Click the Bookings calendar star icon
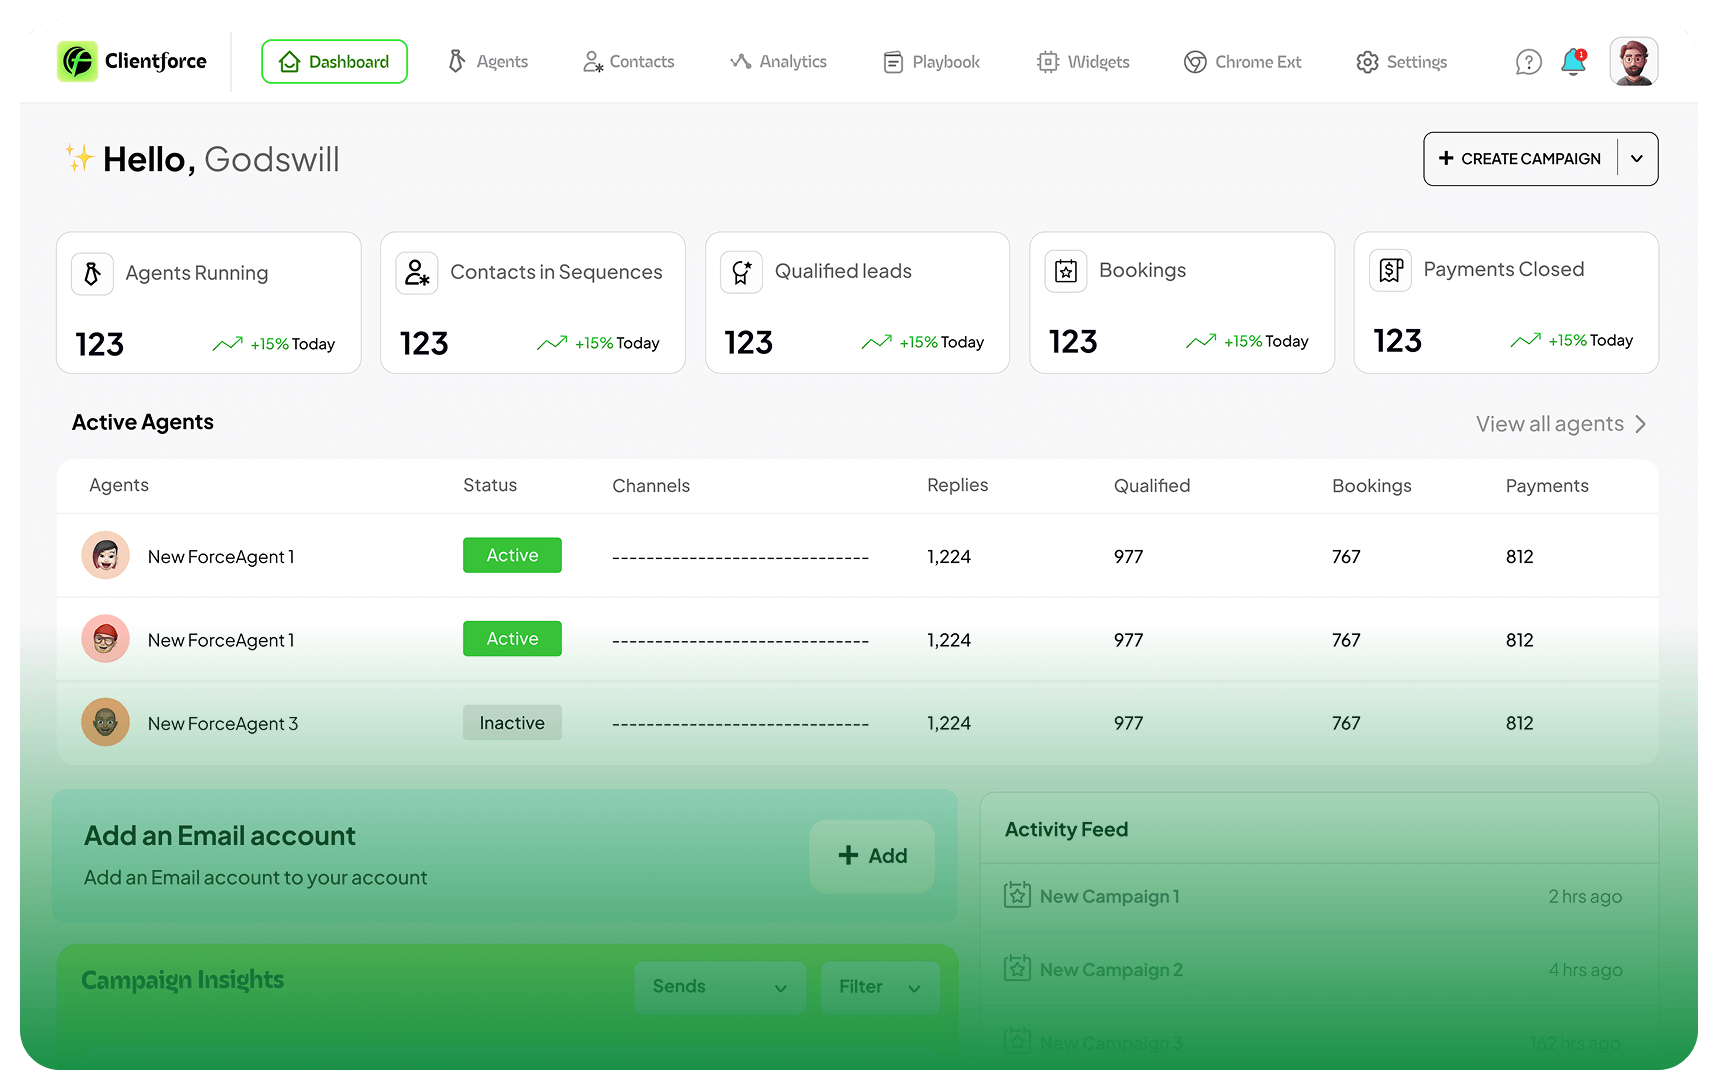Image resolution: width=1718 pixels, height=1090 pixels. coord(1066,271)
